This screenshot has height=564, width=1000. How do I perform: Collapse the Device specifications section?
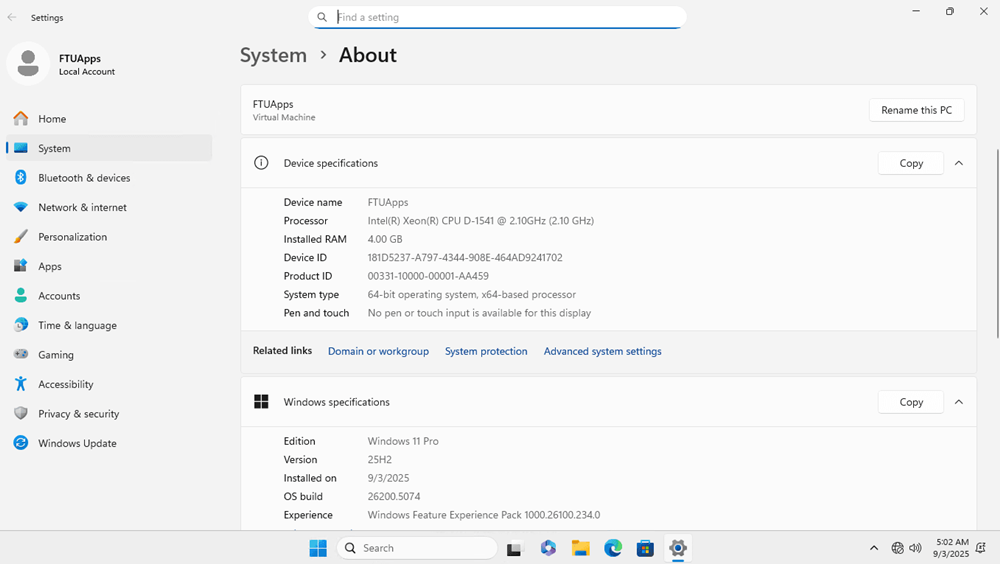click(x=958, y=163)
